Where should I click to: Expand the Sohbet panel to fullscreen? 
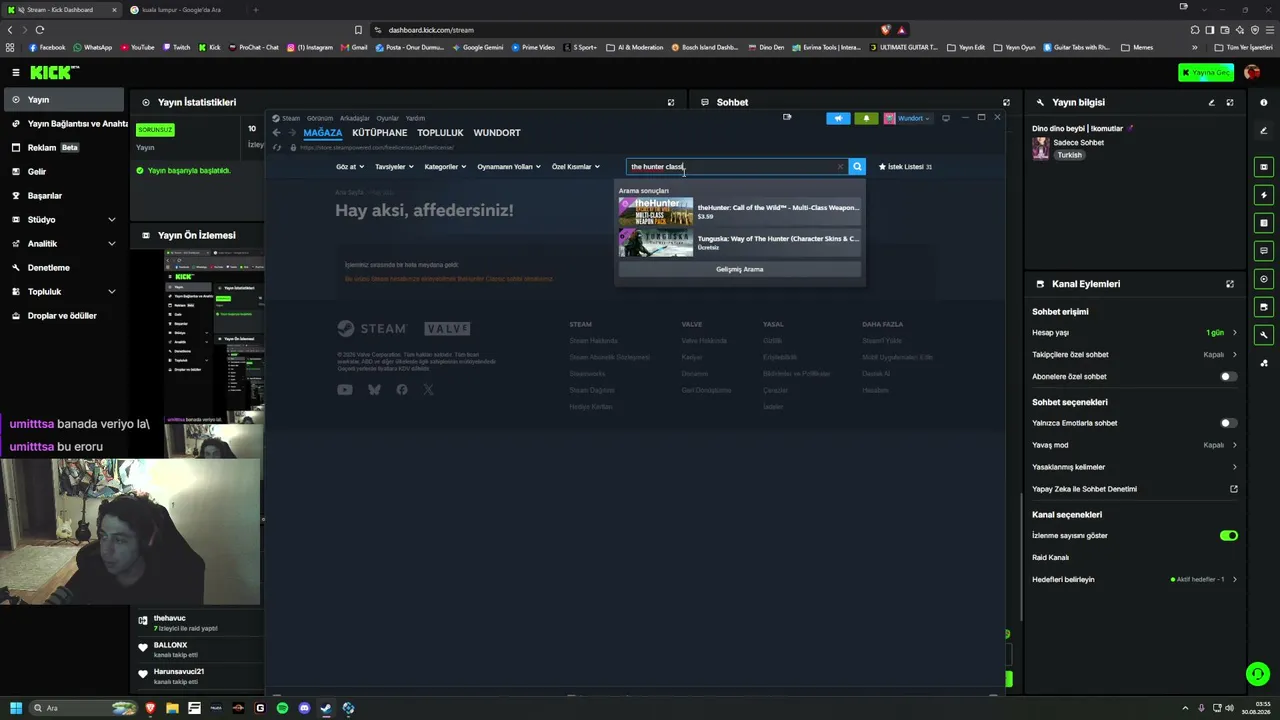point(1006,102)
